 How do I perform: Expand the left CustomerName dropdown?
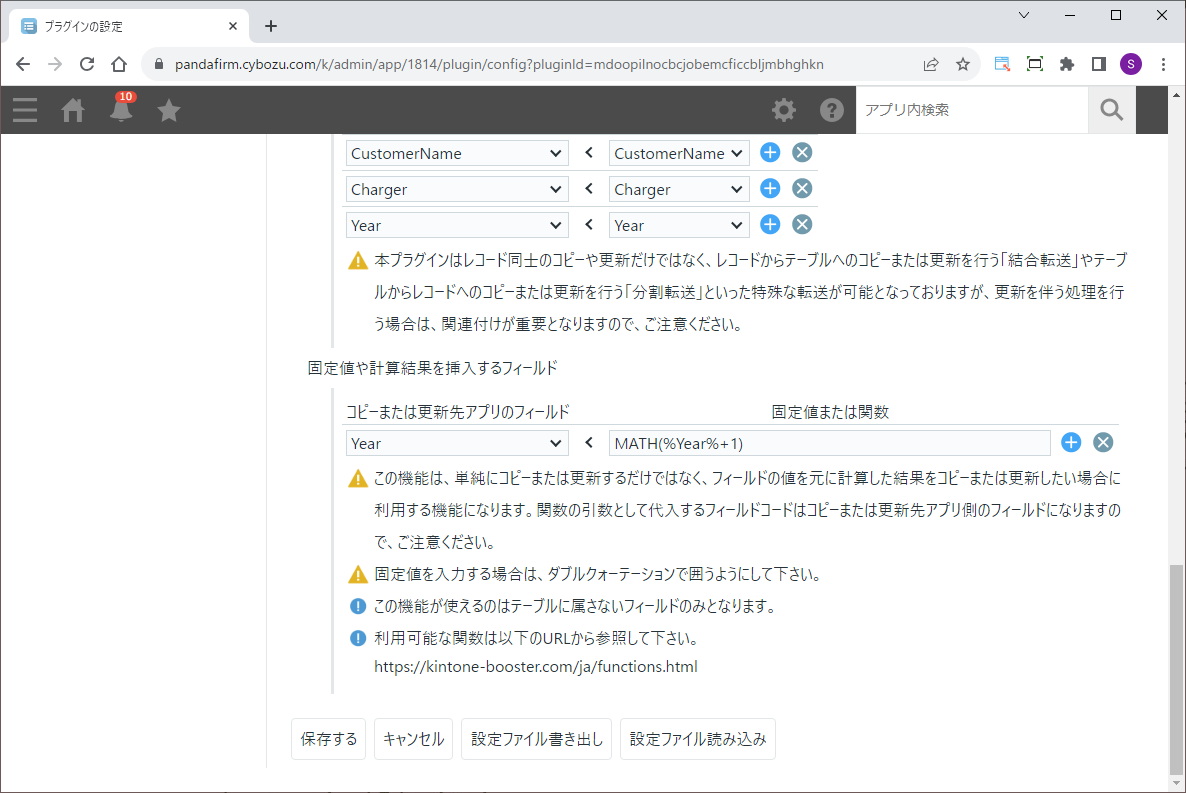click(x=457, y=154)
